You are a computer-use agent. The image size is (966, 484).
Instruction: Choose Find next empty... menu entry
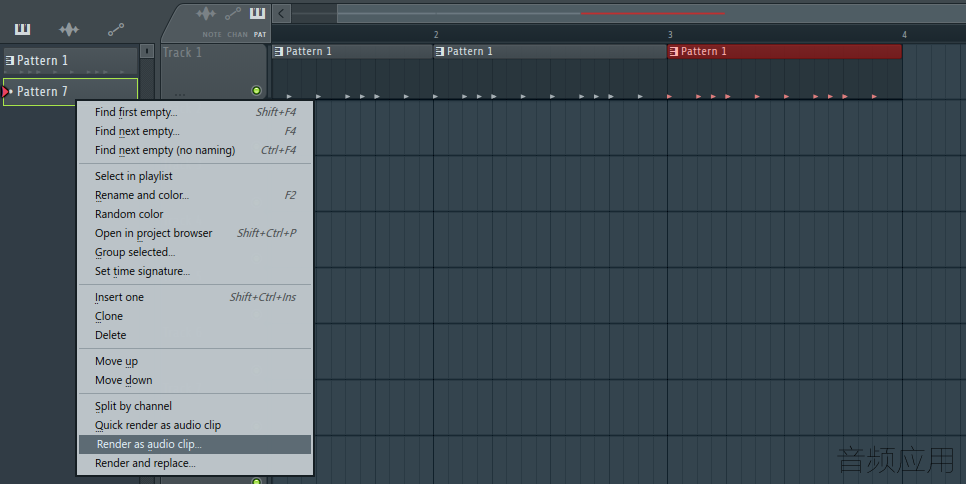click(195, 131)
